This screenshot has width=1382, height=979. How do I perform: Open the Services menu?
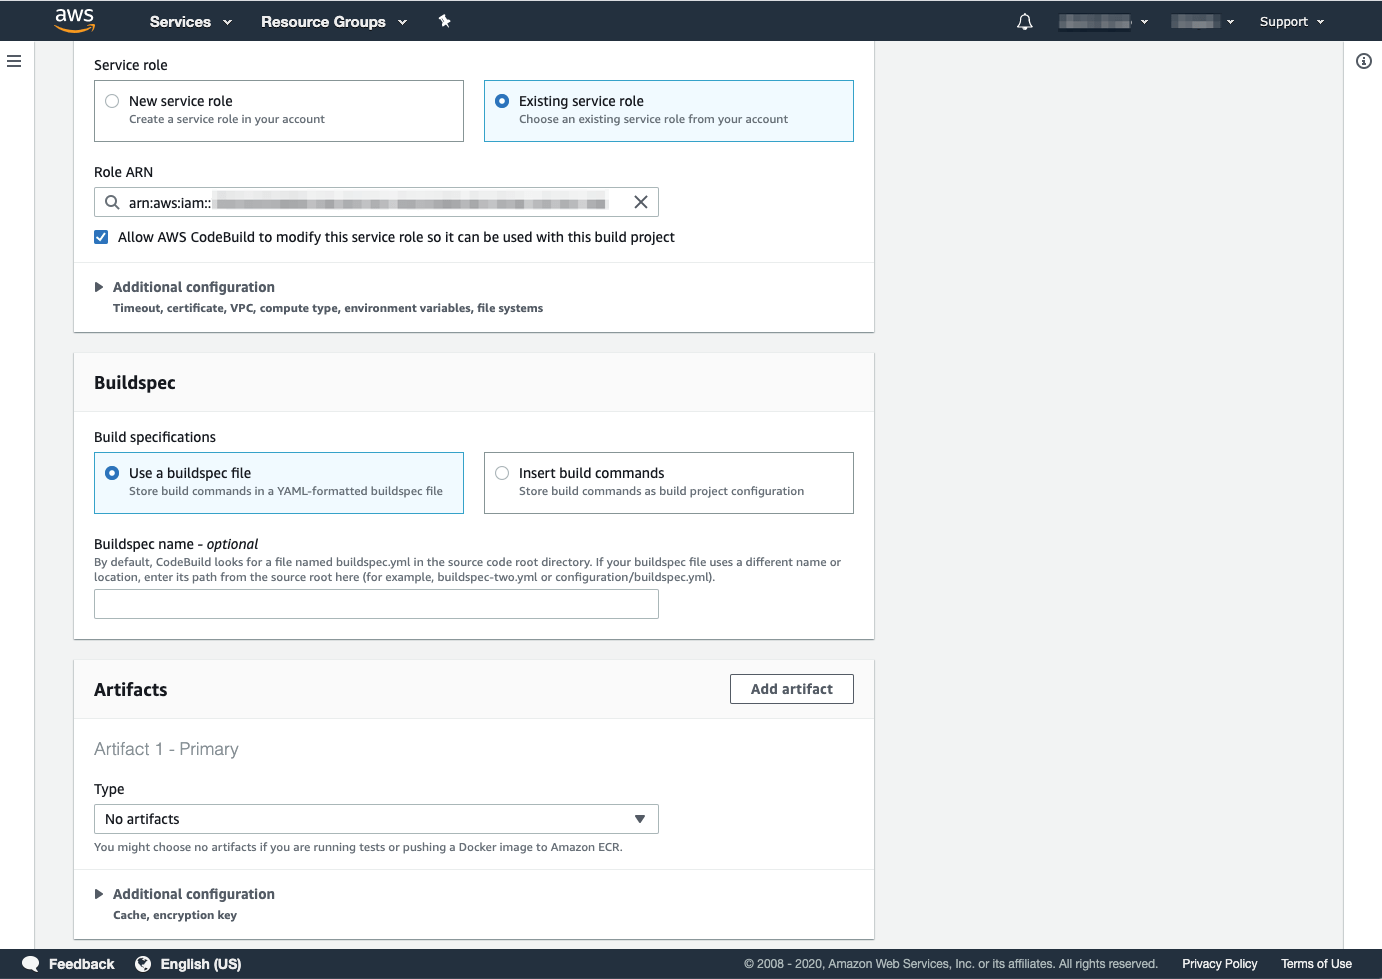[190, 22]
